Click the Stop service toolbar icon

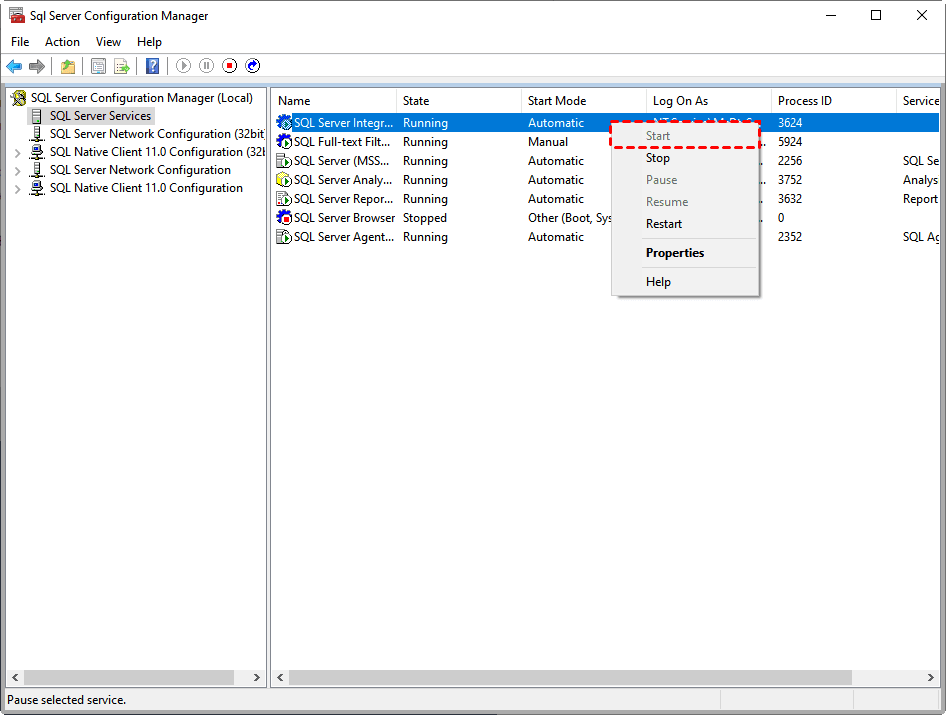pos(229,66)
